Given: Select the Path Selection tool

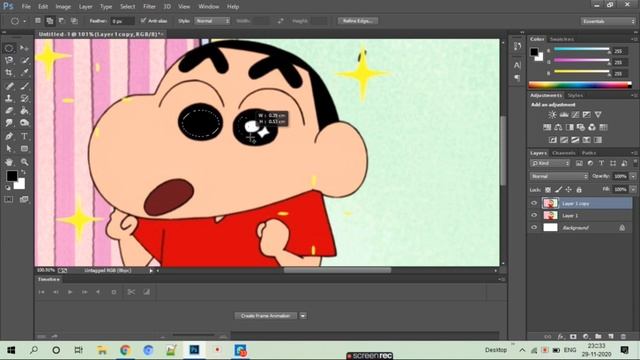Looking at the screenshot, I should tap(9, 149).
